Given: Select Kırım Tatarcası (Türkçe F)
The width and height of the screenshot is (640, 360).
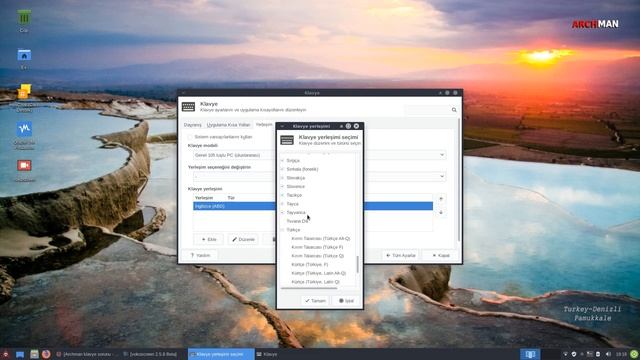Looking at the screenshot, I should point(317,247).
